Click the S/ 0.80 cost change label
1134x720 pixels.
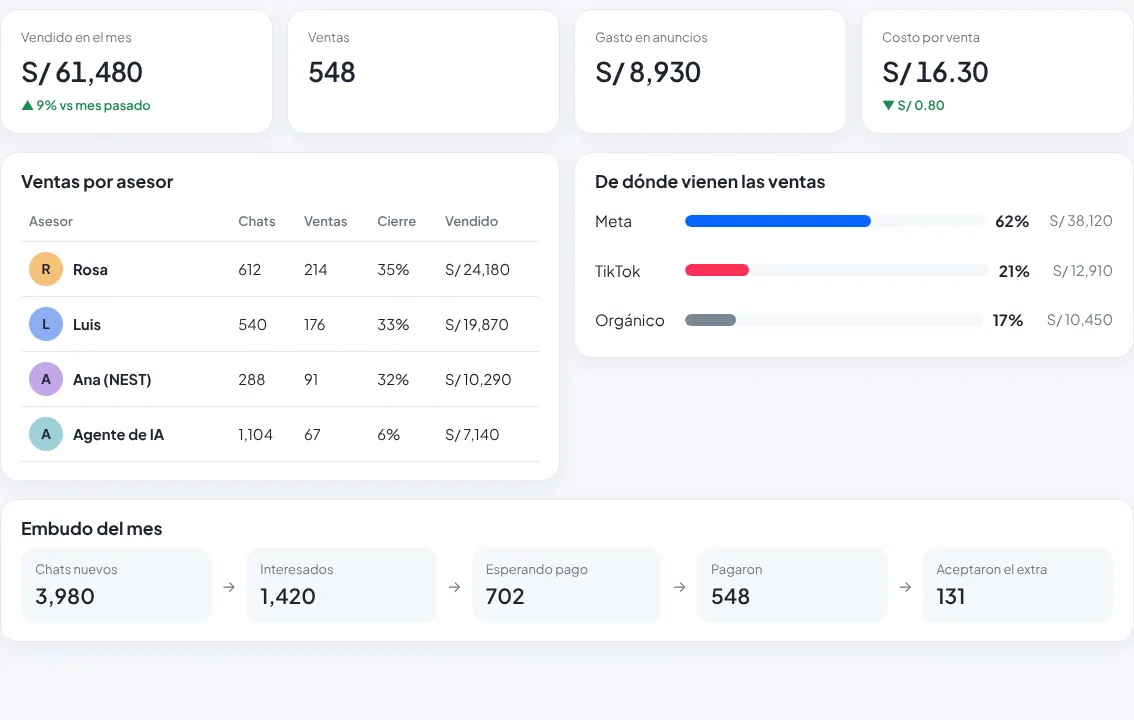coord(921,106)
